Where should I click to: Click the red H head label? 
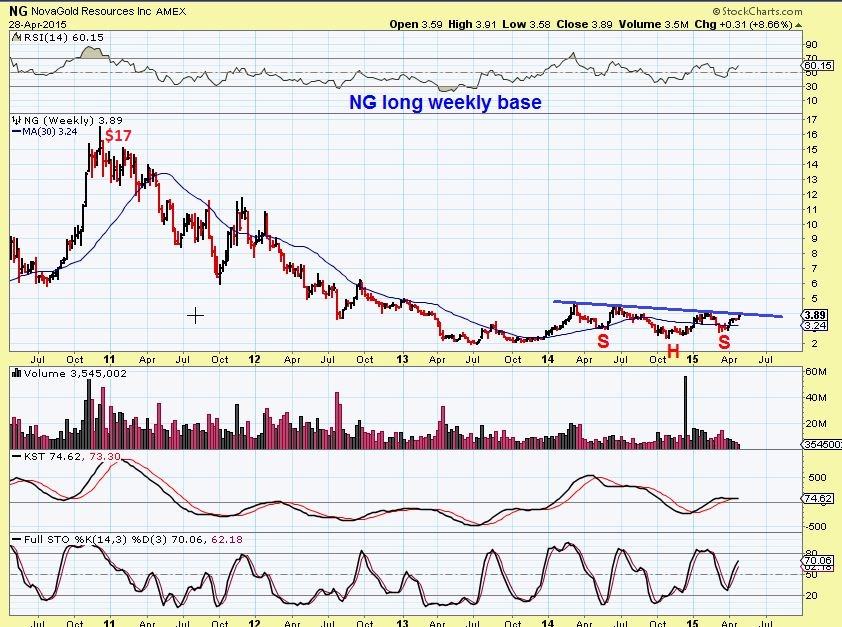[673, 351]
